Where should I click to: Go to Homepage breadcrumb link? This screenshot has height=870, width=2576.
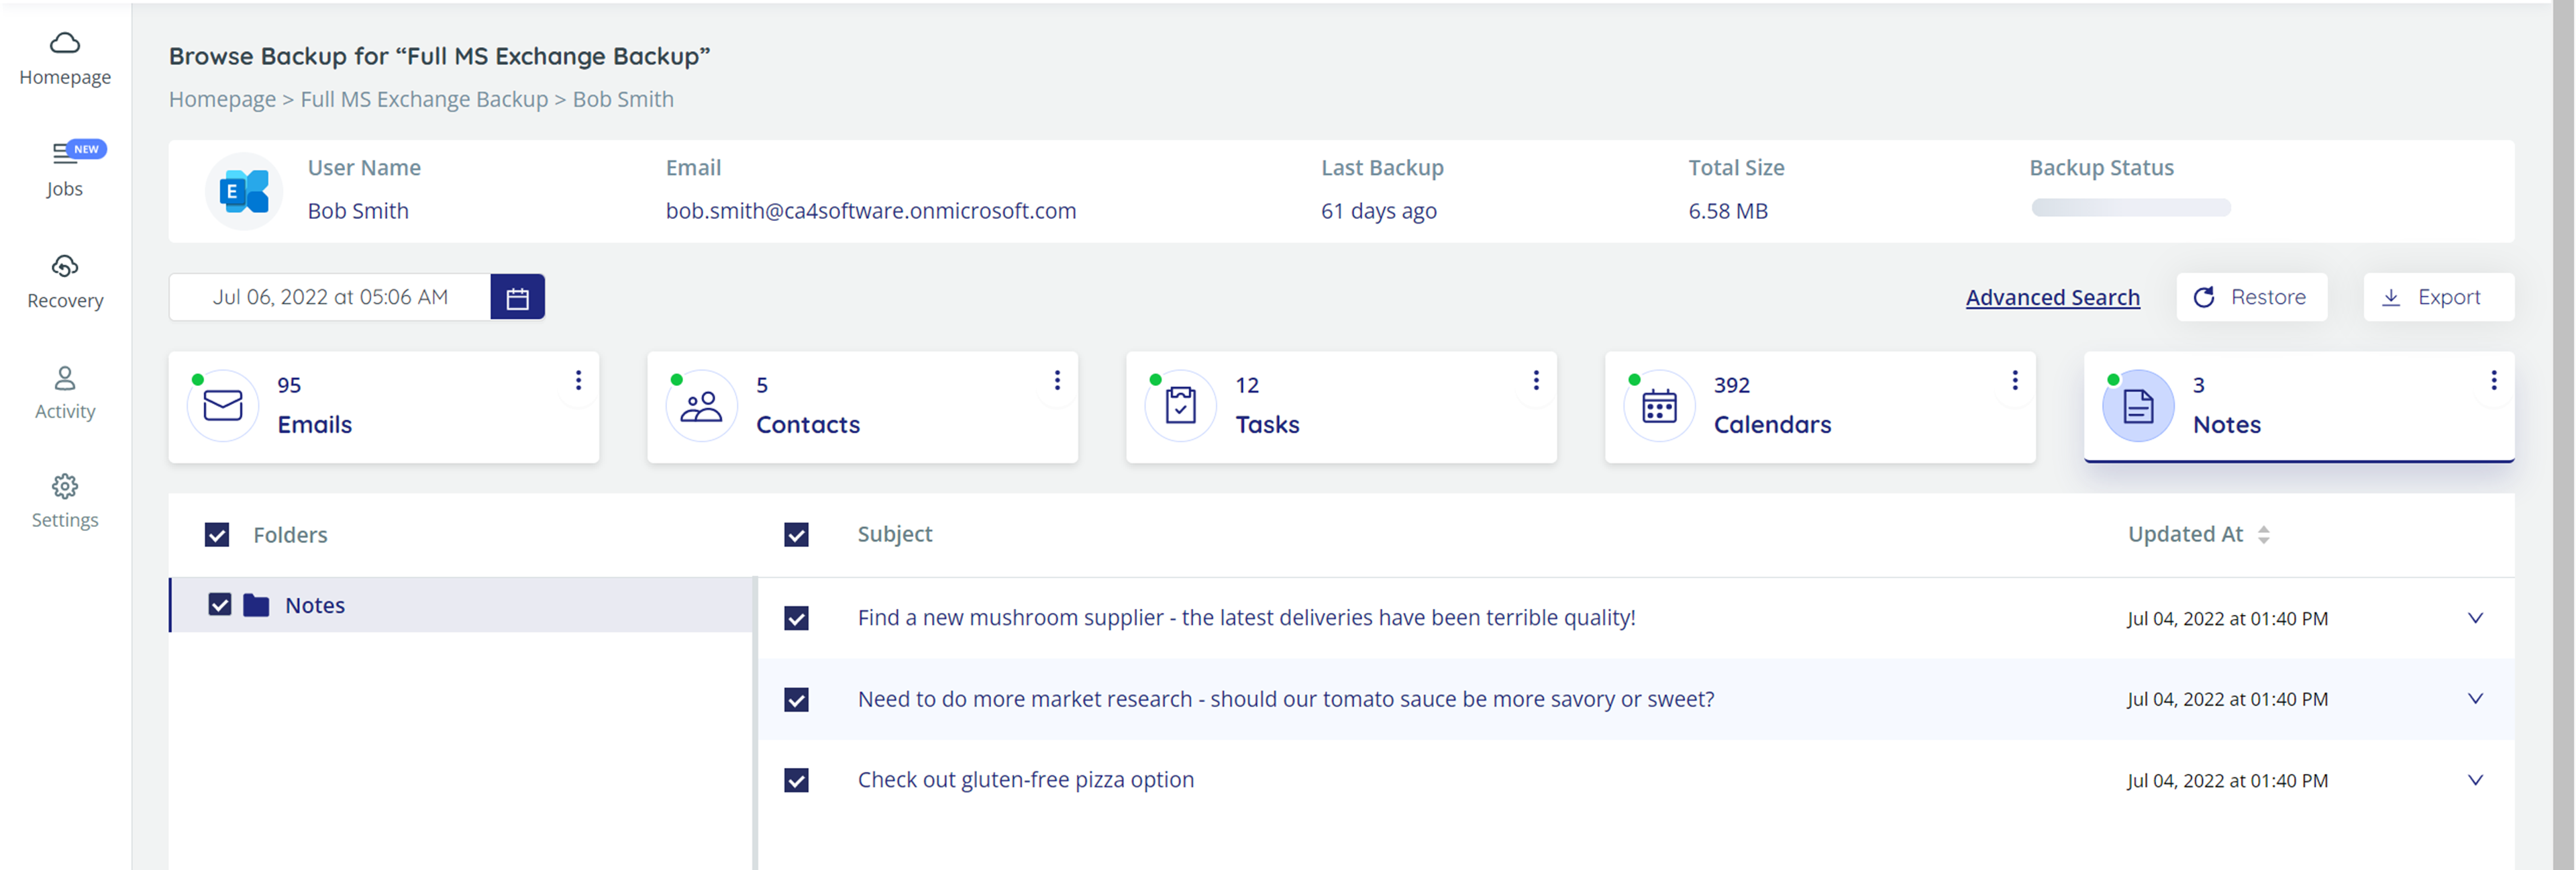(222, 100)
